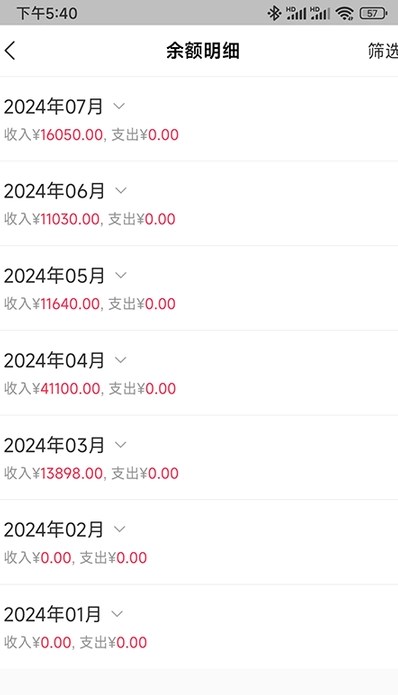Tap the 下午5:40 clock in status bar
Screen dimensions: 398x695
point(47,13)
